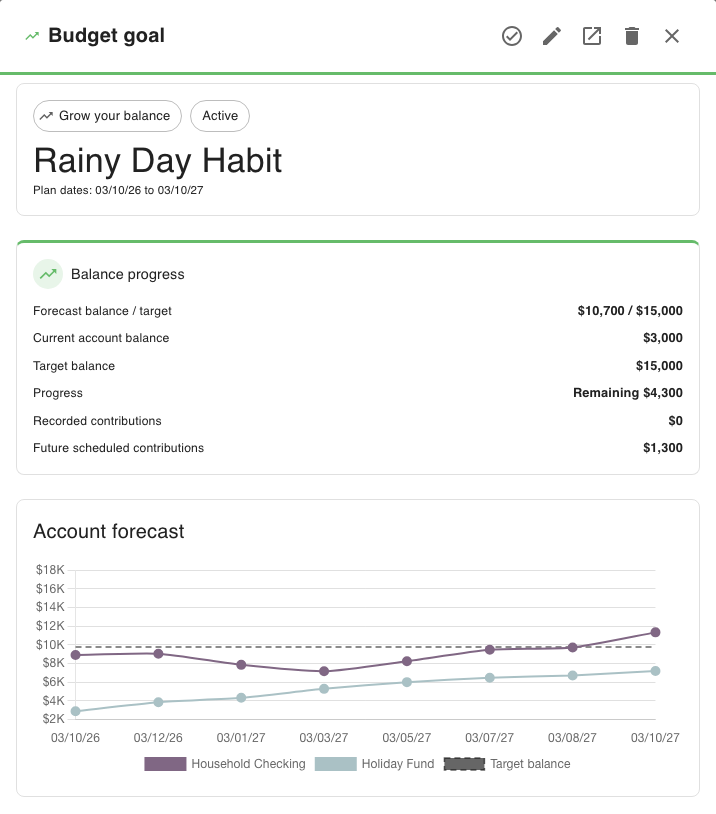Click the Household Checking point at 03/03/27
Screen dimensions: 716x814
click(x=324, y=671)
